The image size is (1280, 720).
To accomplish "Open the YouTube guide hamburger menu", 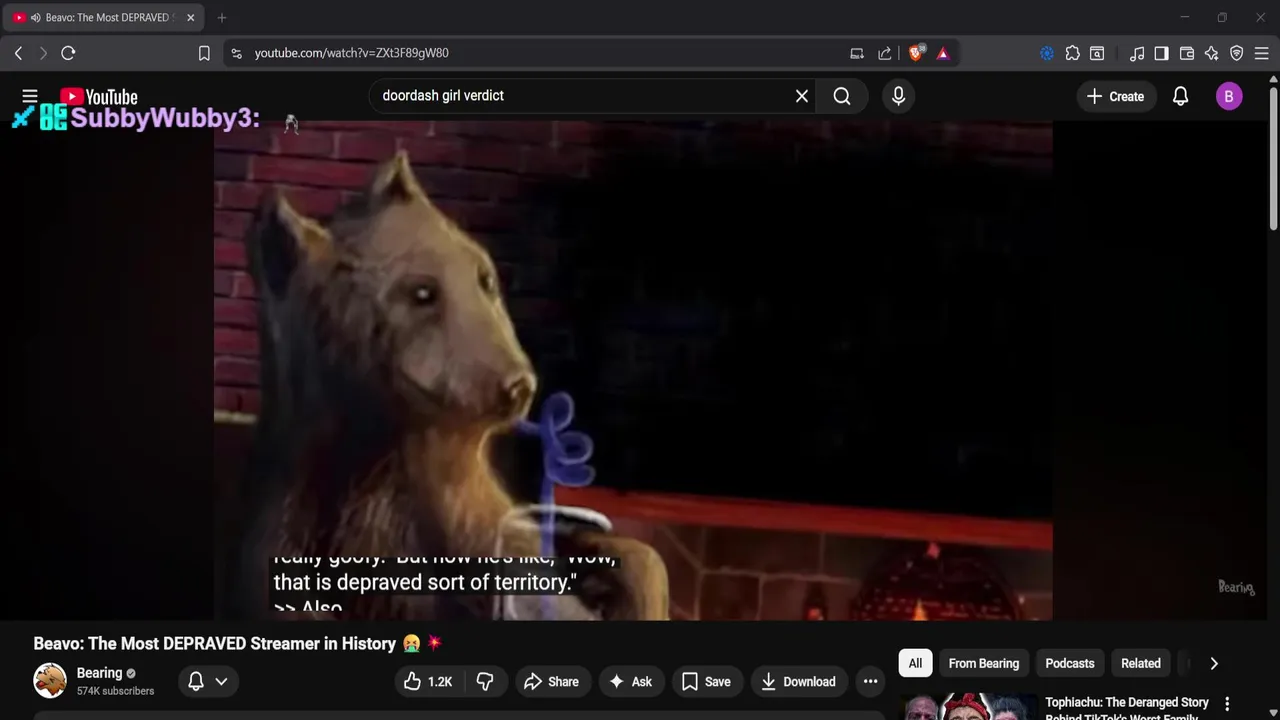I will click(x=30, y=96).
